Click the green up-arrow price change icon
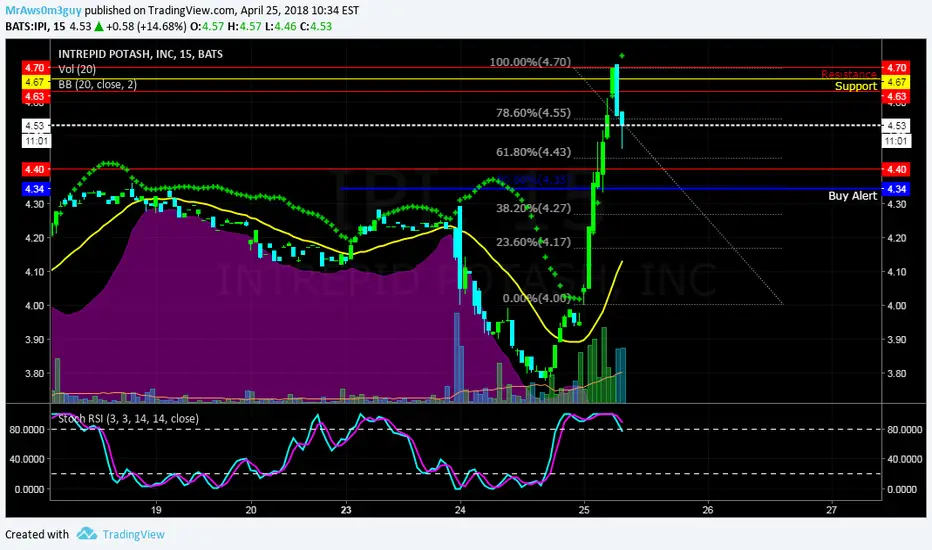The width and height of the screenshot is (932, 550). click(99, 26)
